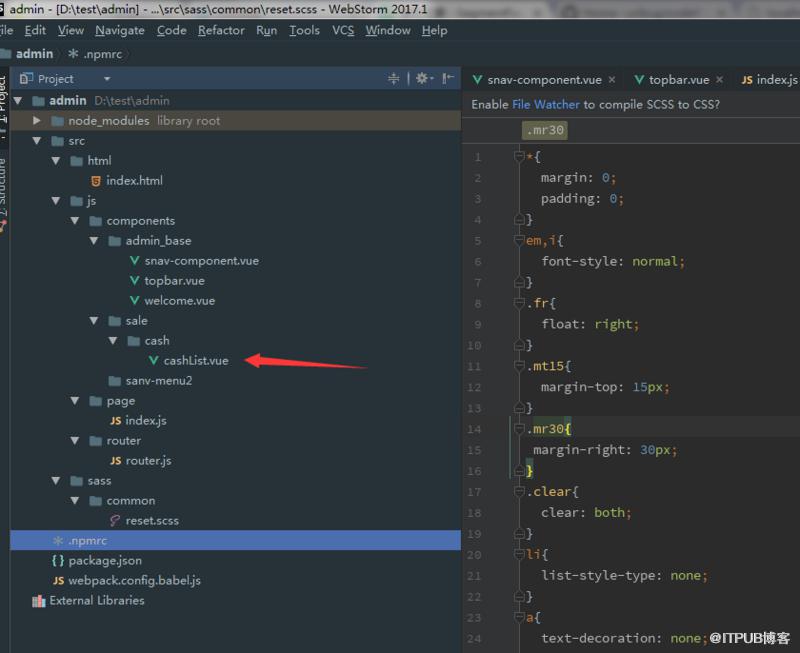Select webpack.config.babel.js in the tree
The image size is (800, 653).
pos(134,581)
